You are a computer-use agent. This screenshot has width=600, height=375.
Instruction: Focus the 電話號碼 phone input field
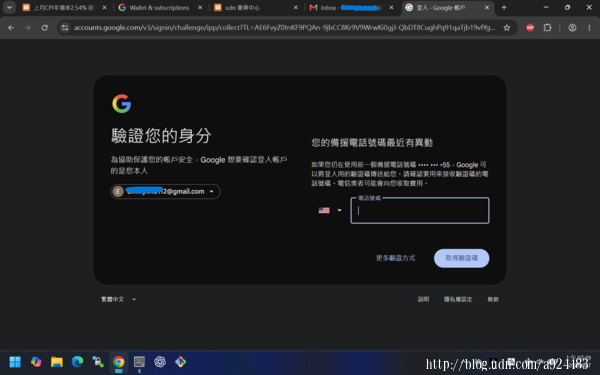tap(420, 210)
